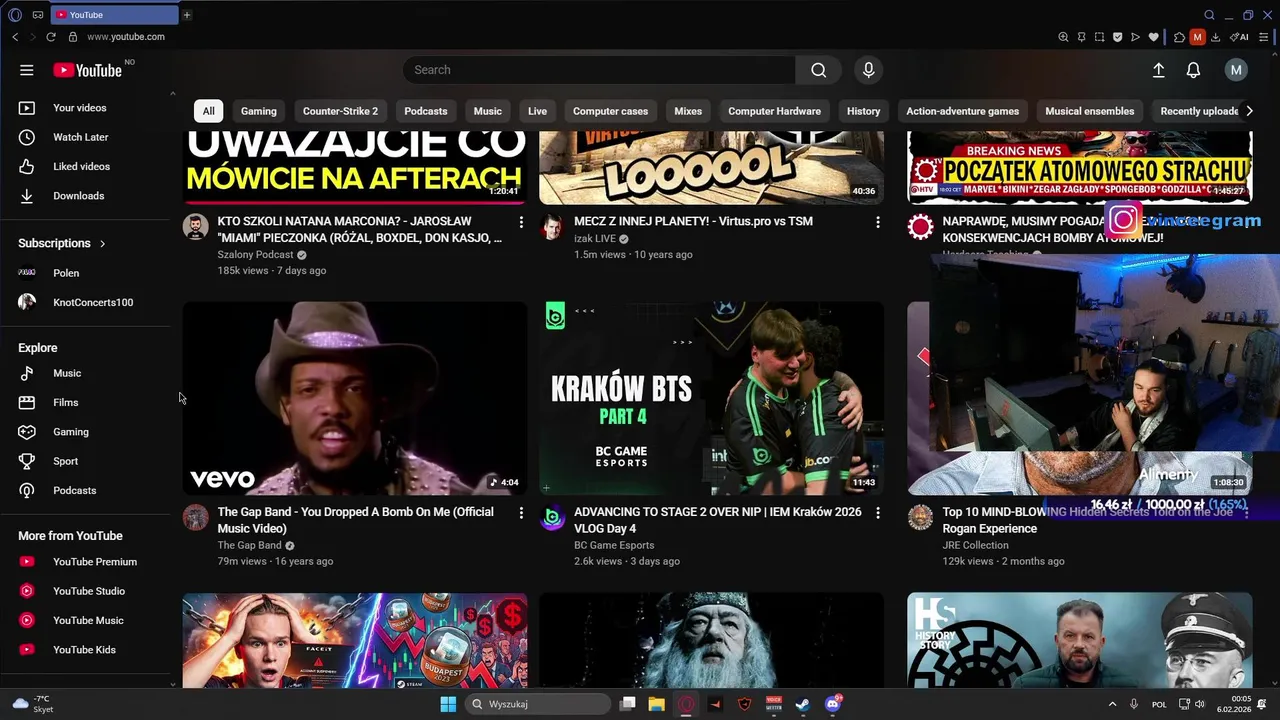Open BC Game Esports channel link
Screen dimensions: 1280x720
pos(614,546)
